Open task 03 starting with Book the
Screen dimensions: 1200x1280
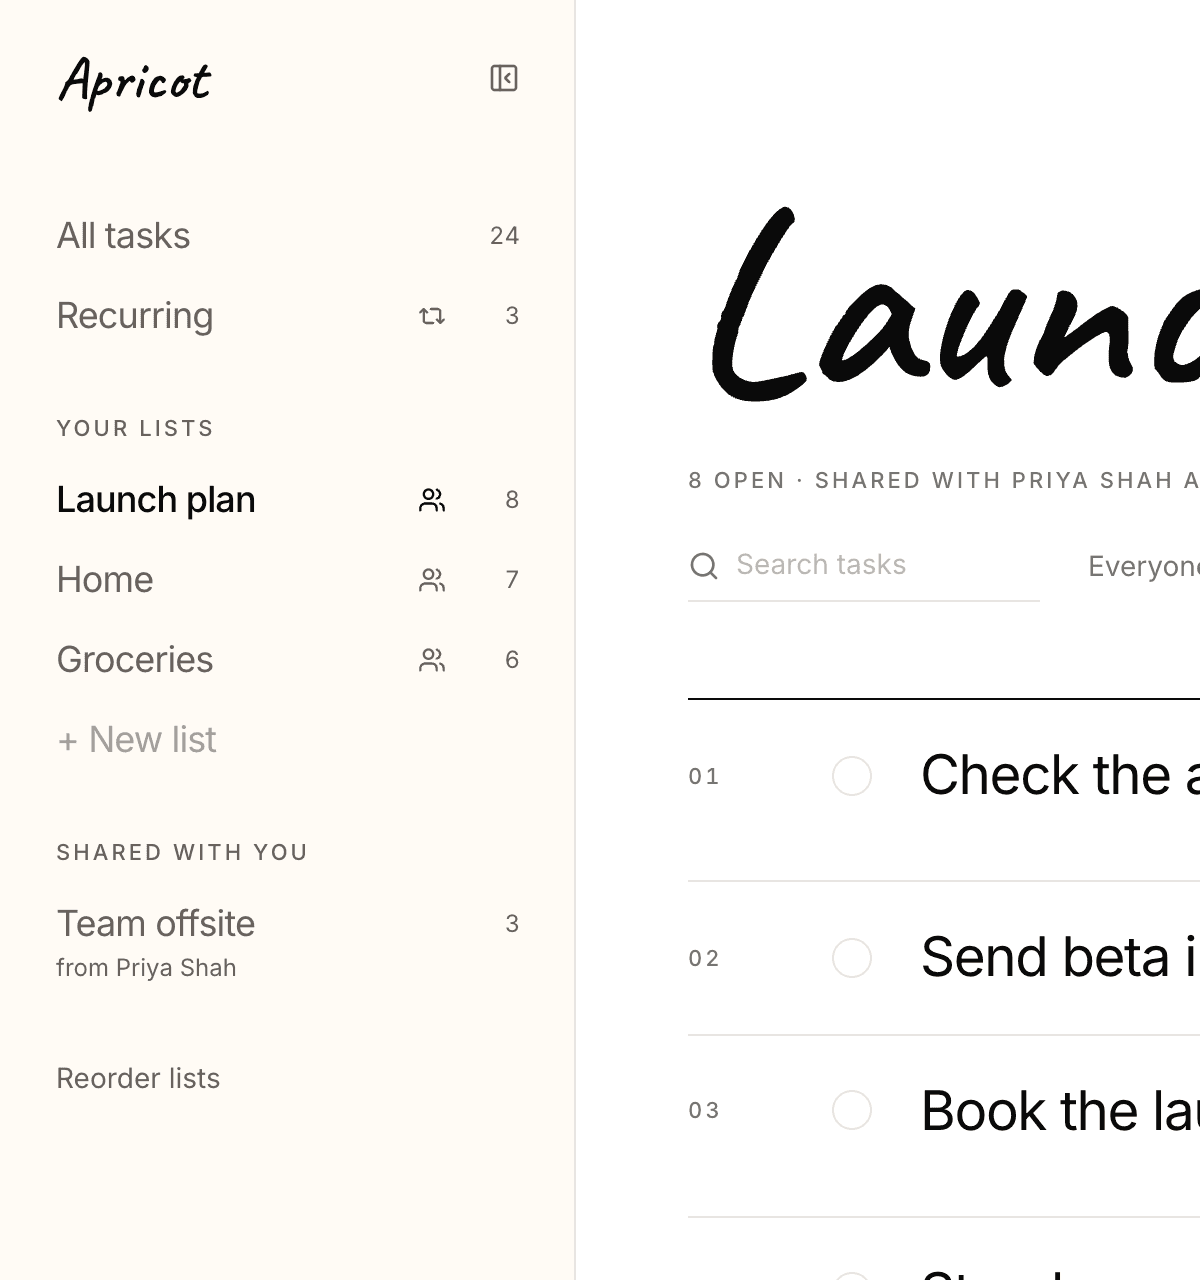[1060, 1110]
